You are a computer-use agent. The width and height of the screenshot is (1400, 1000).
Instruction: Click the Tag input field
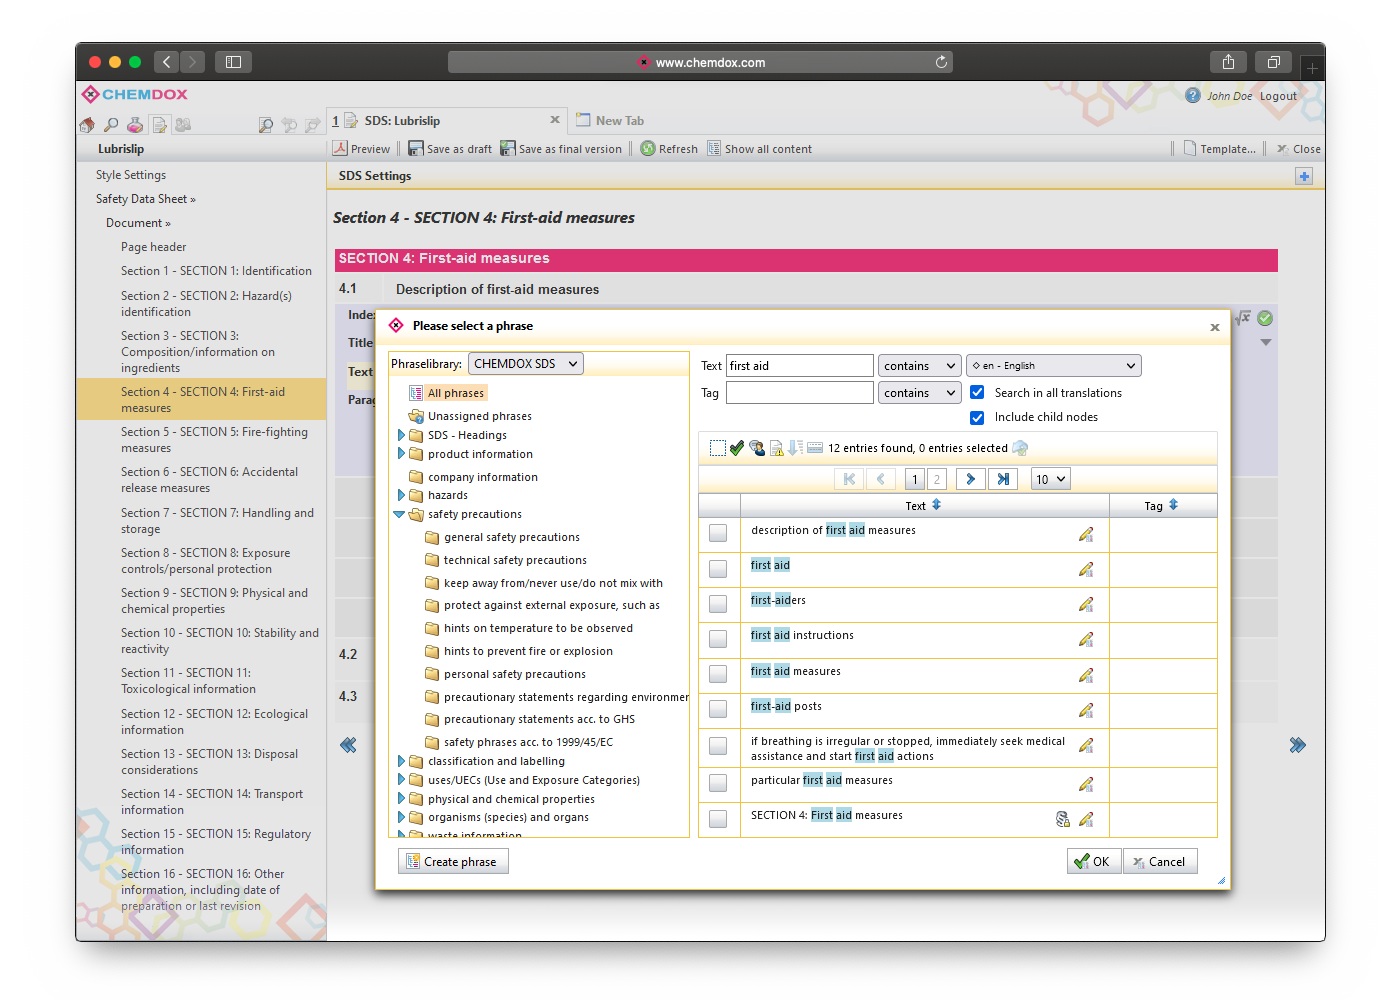(800, 393)
